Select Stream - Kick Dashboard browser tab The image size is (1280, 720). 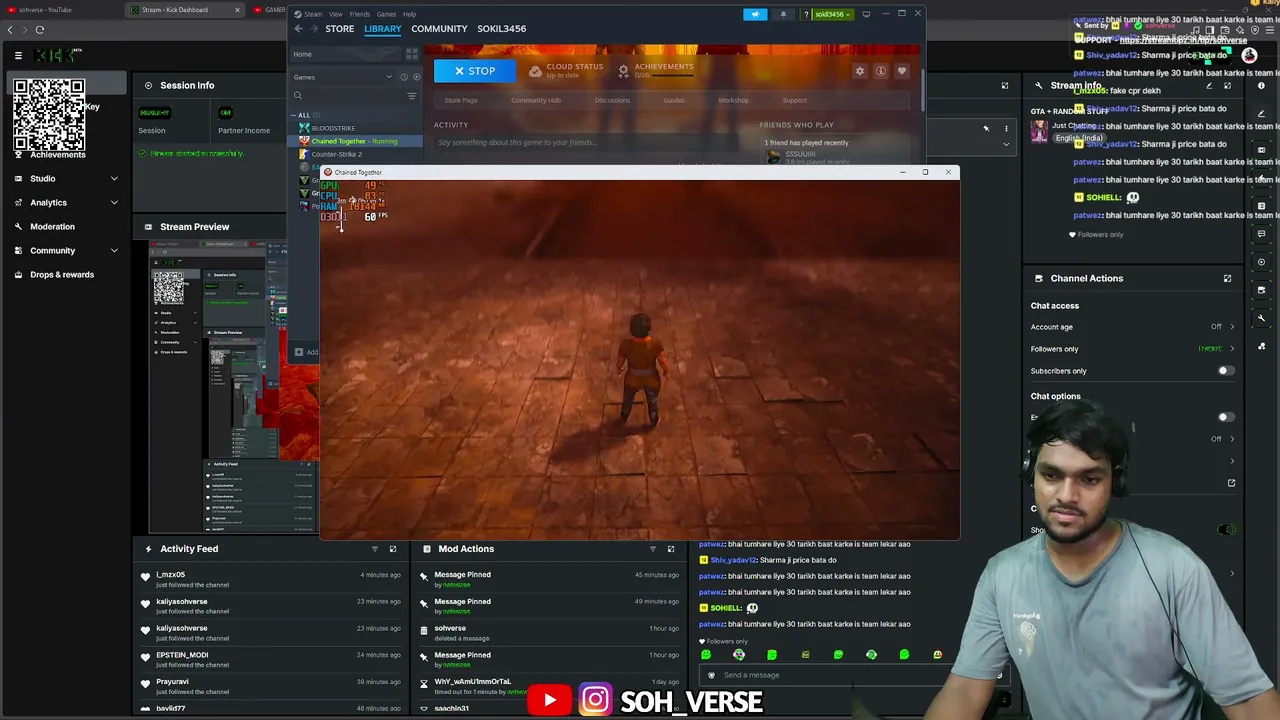coord(185,10)
